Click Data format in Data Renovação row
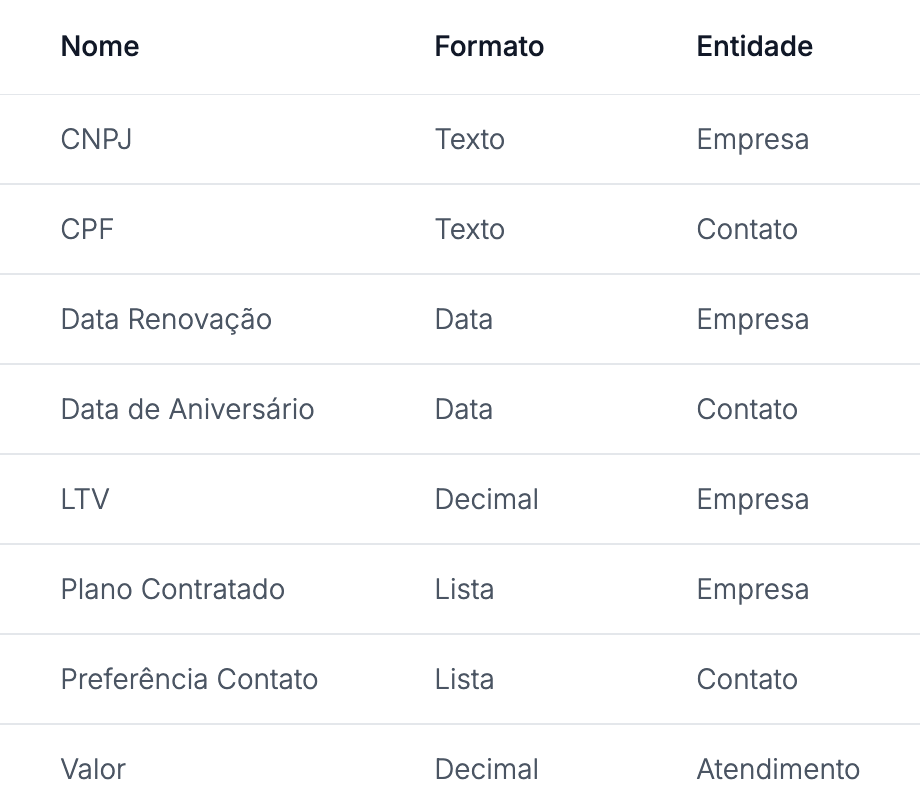 coord(463,319)
